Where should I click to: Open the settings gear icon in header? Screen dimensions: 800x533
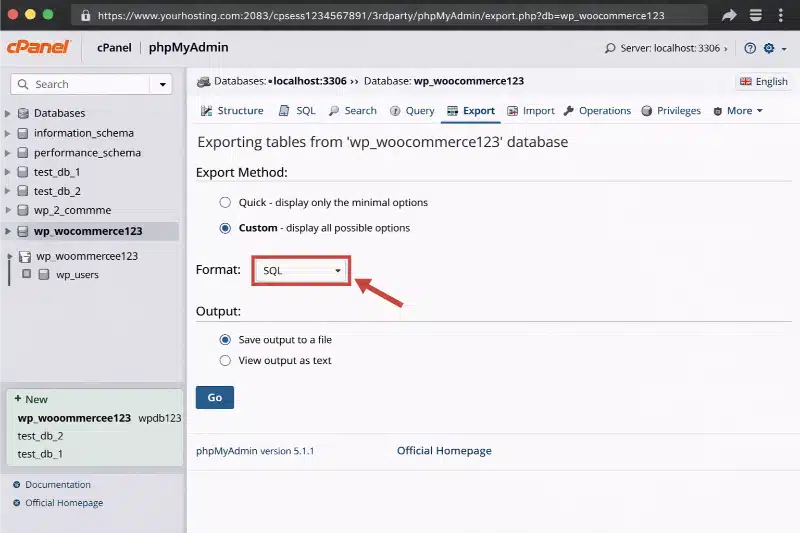[769, 48]
